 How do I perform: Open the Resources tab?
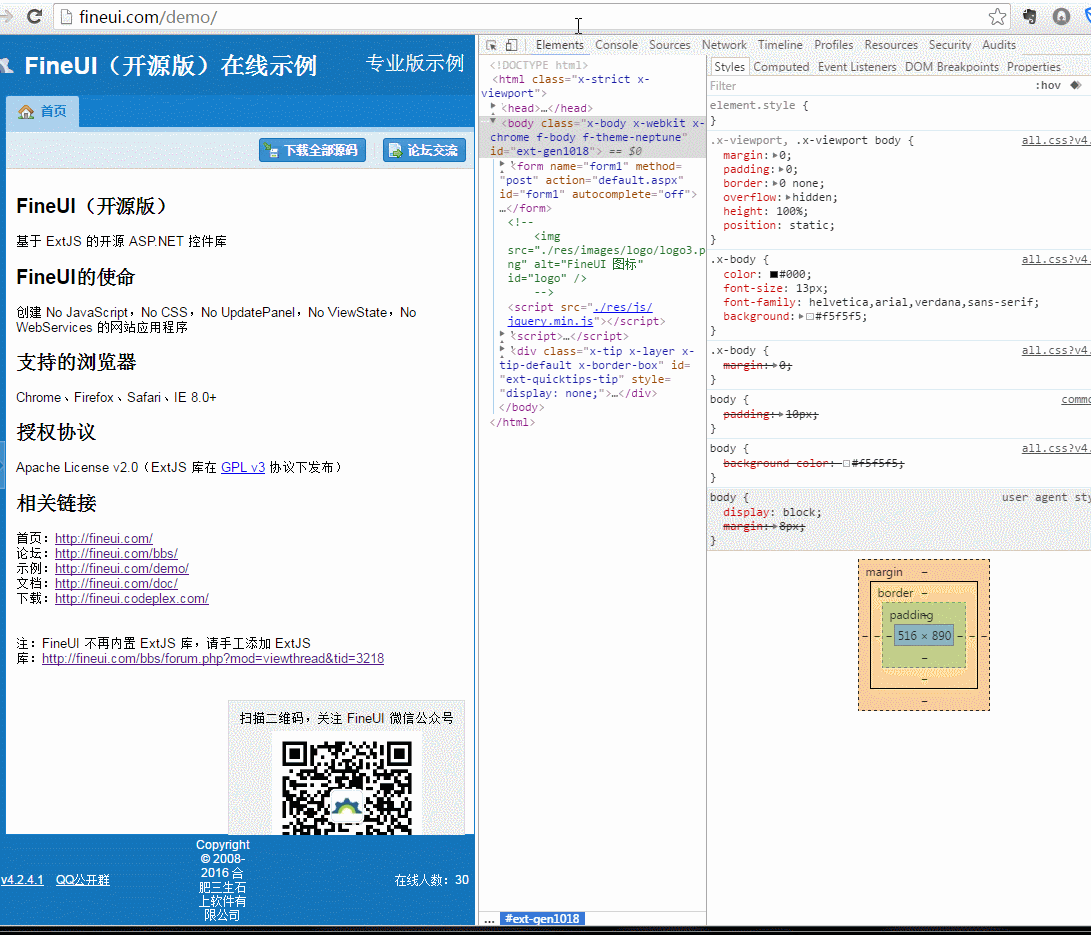(891, 45)
